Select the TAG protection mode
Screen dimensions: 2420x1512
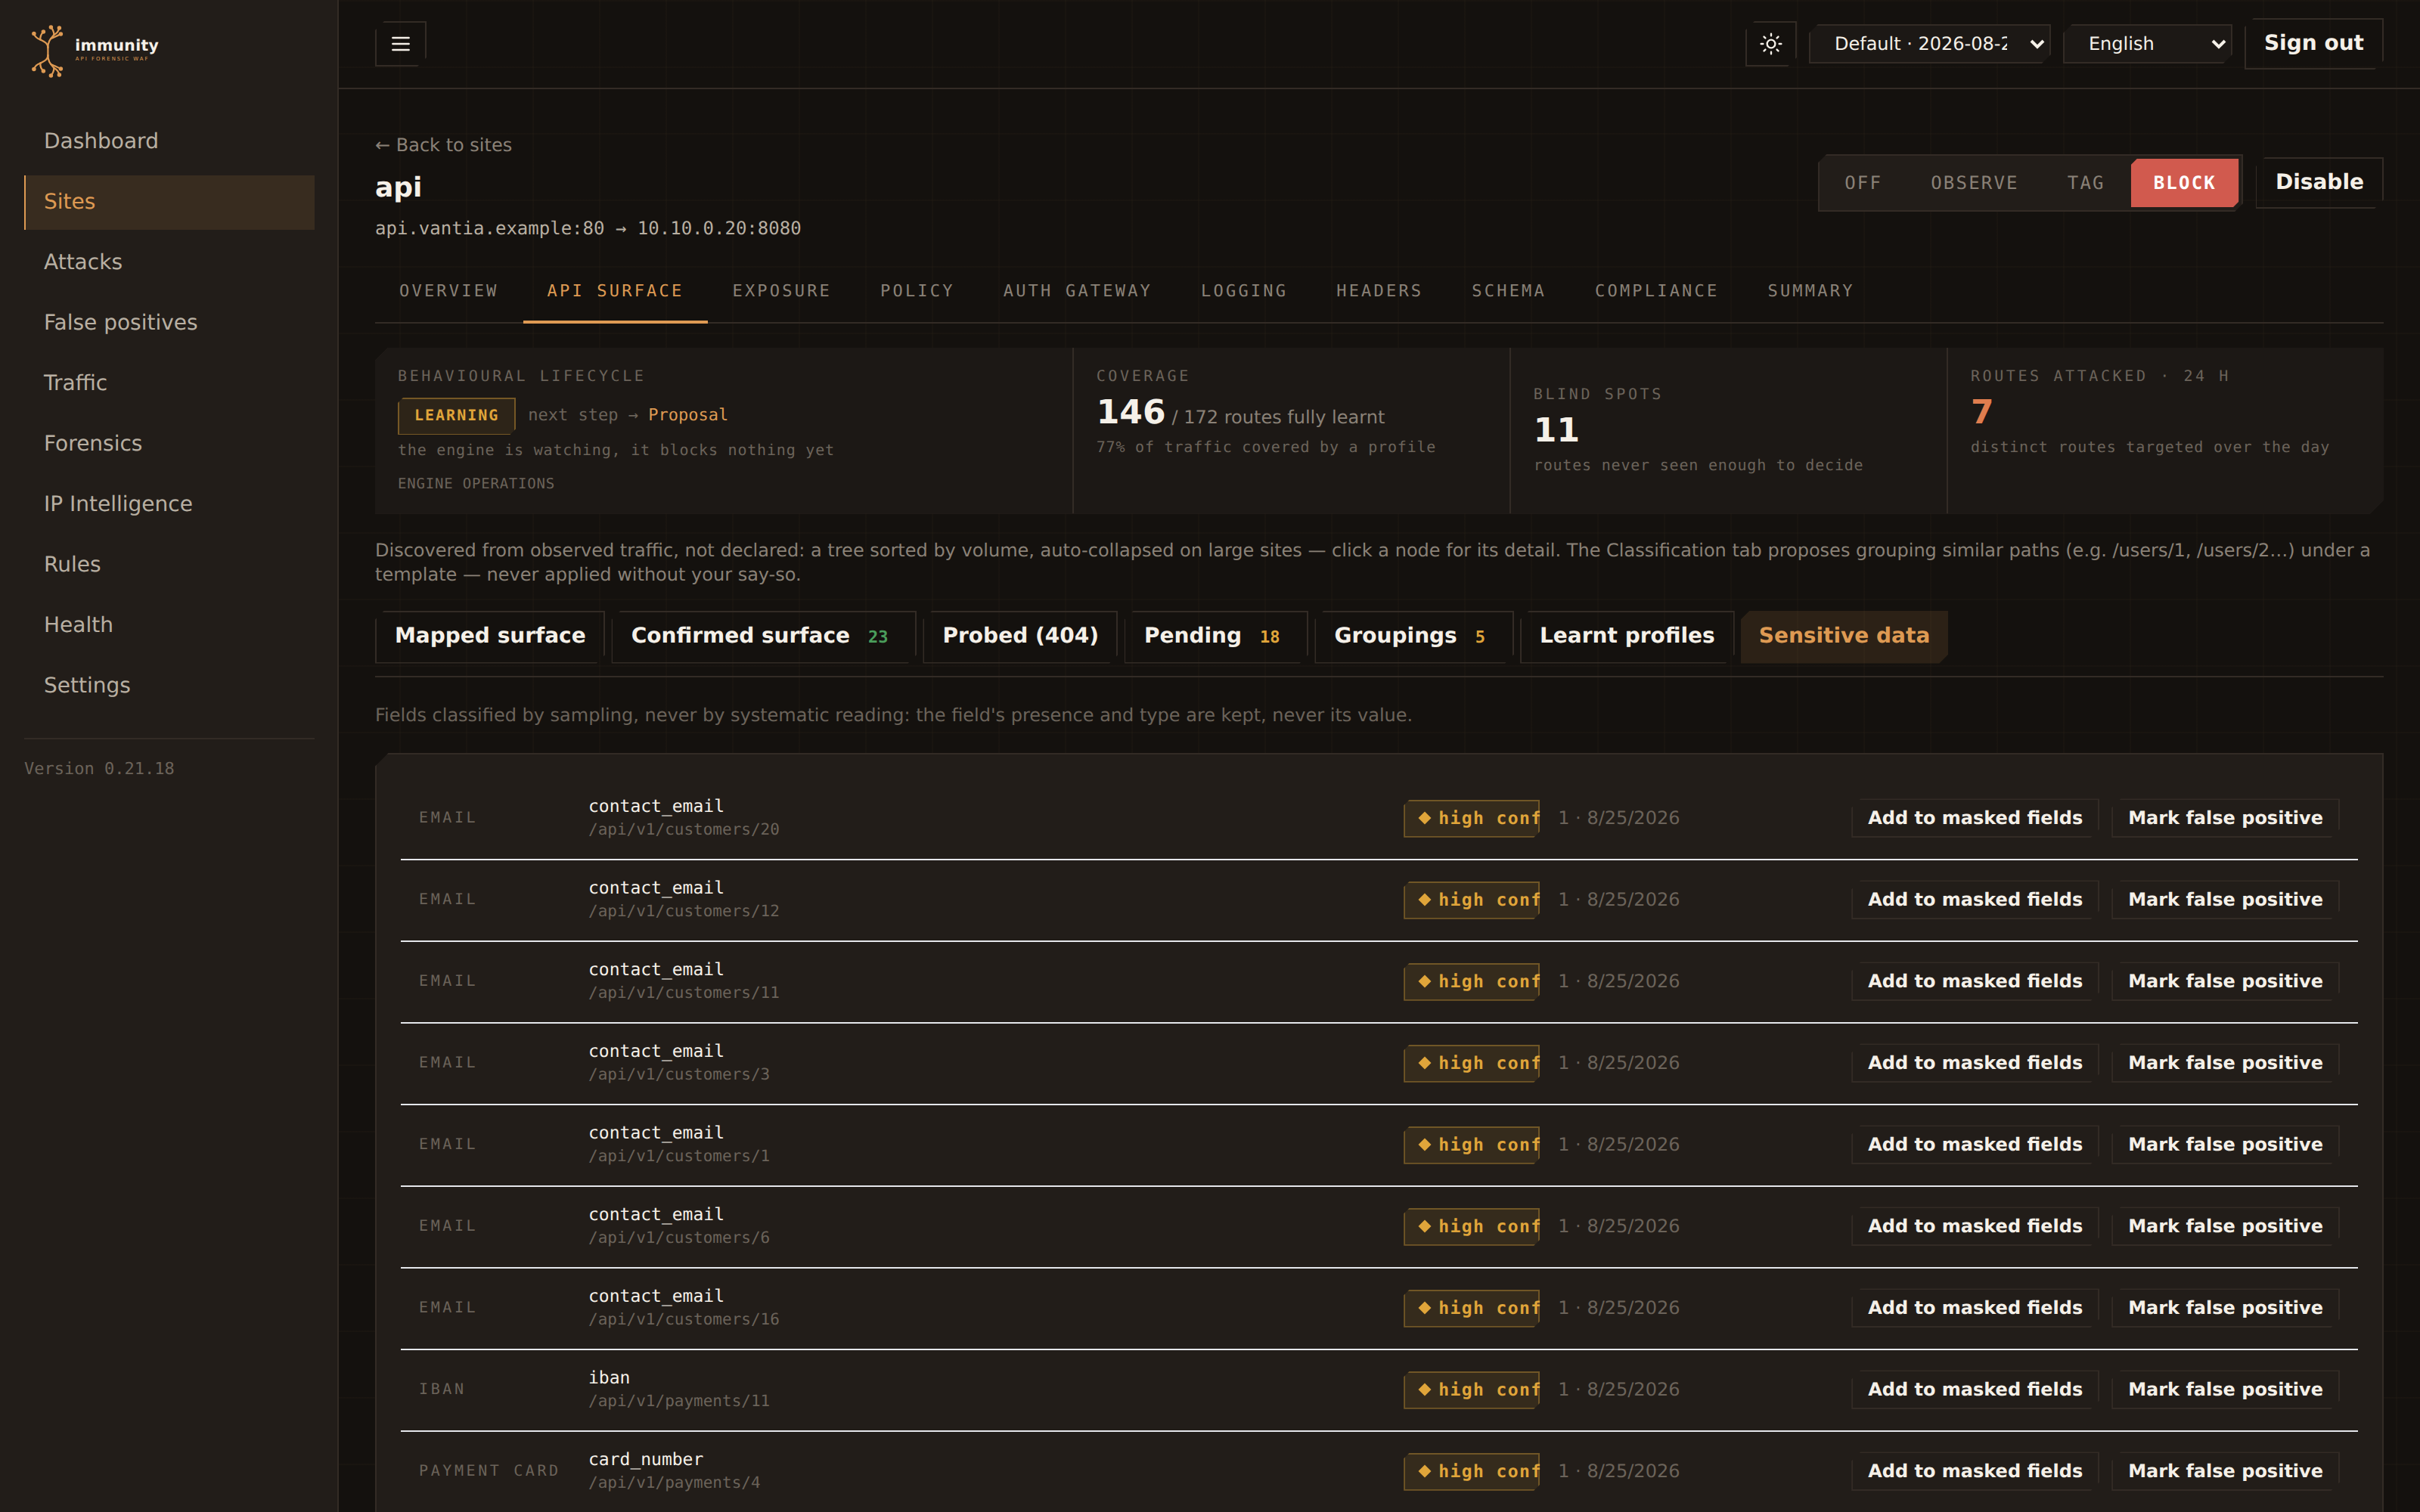pos(2085,183)
